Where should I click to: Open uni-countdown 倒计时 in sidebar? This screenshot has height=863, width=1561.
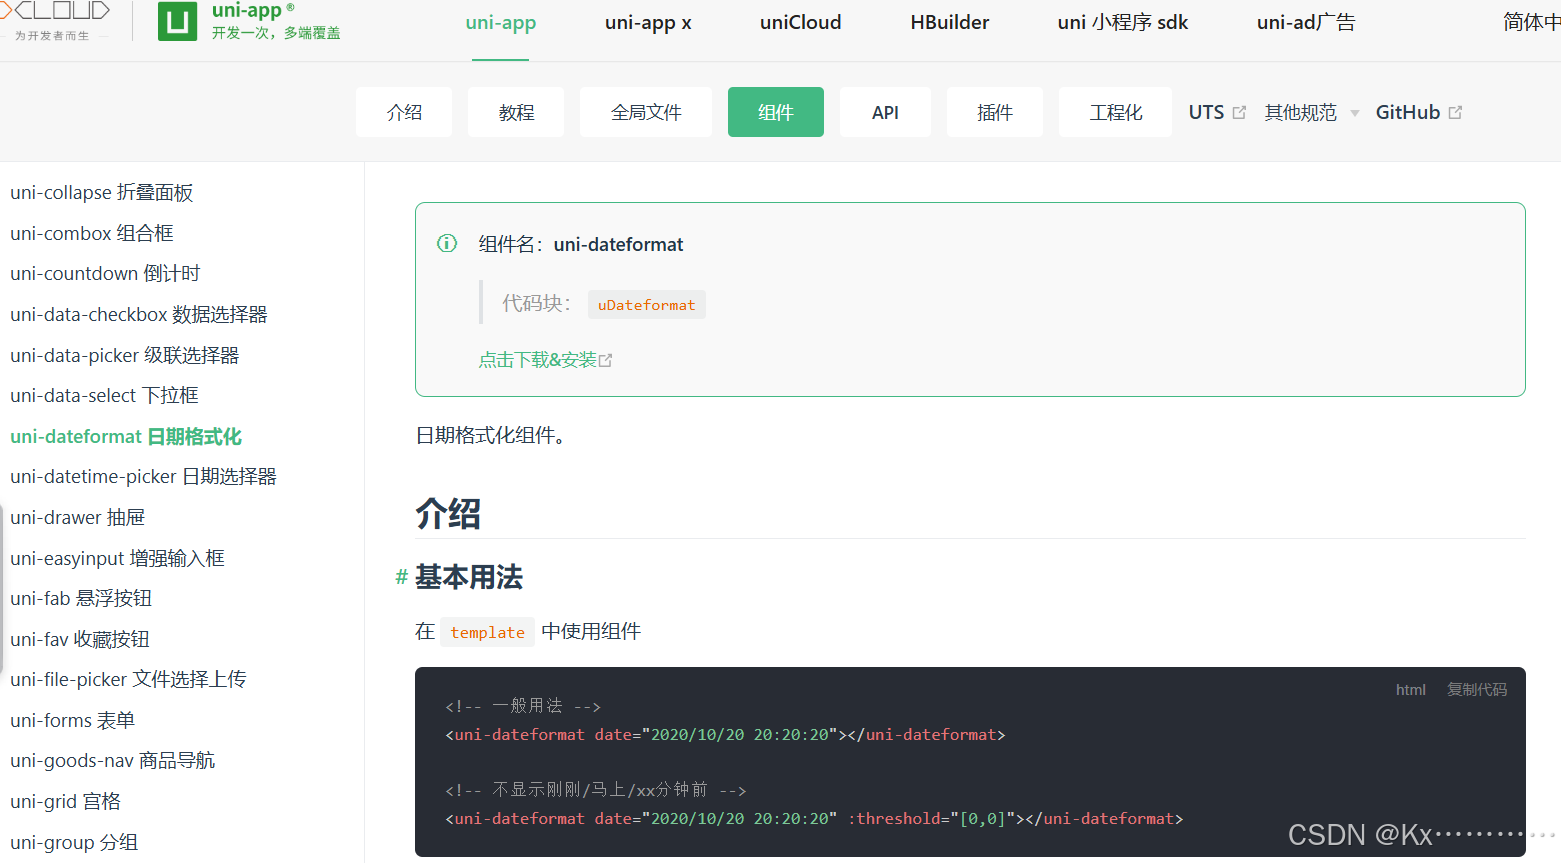[105, 273]
